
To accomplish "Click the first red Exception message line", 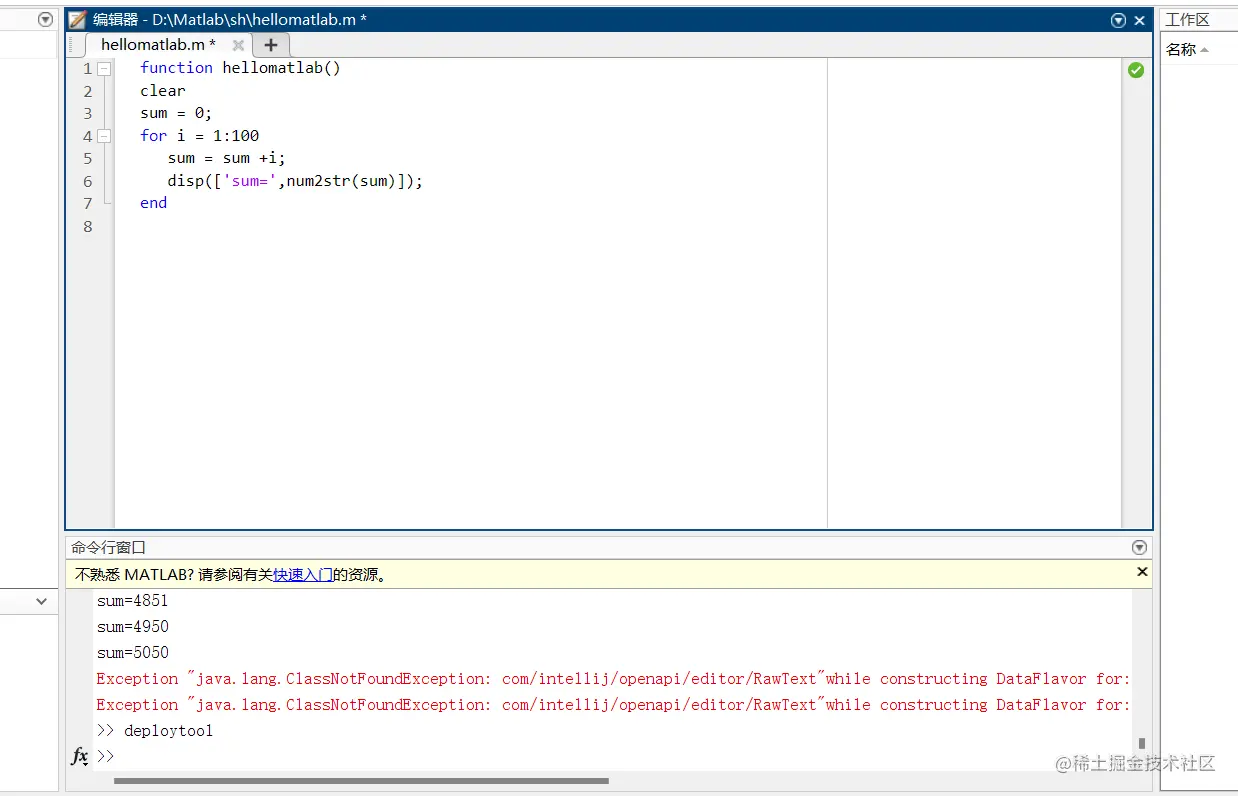I will point(613,679).
